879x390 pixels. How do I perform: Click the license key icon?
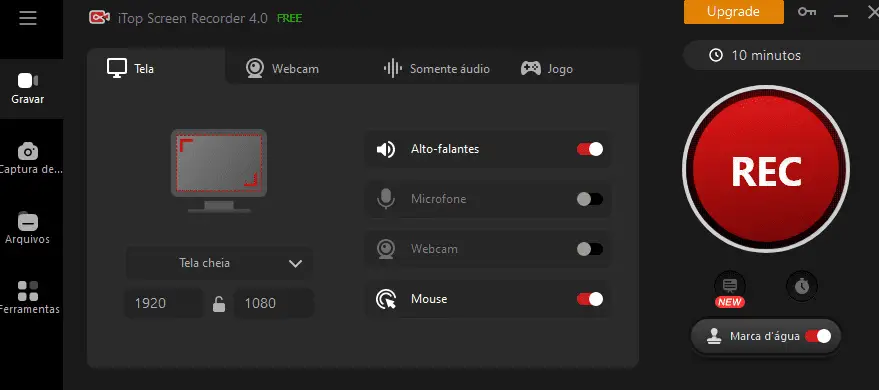click(807, 12)
